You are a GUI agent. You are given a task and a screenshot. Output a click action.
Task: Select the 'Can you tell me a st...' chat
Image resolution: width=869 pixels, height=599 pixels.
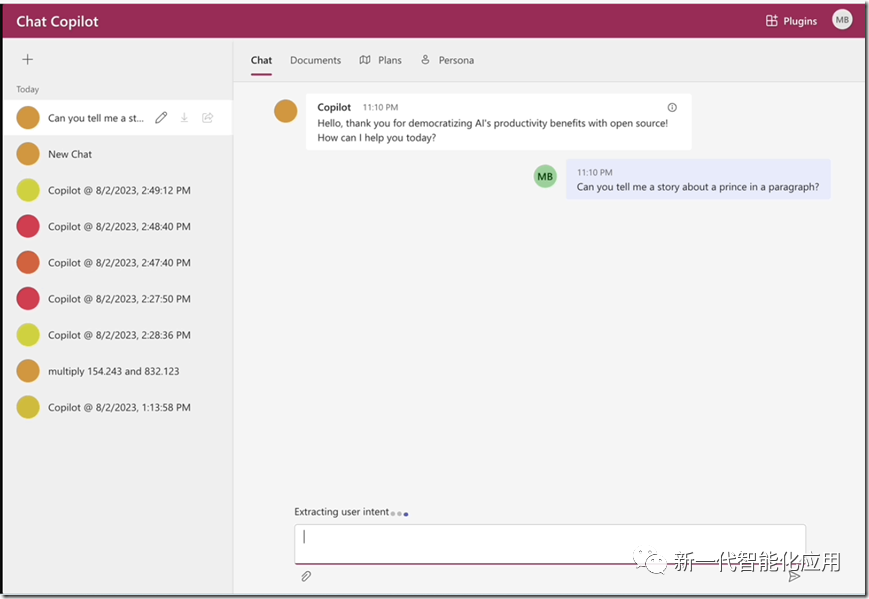(117, 117)
